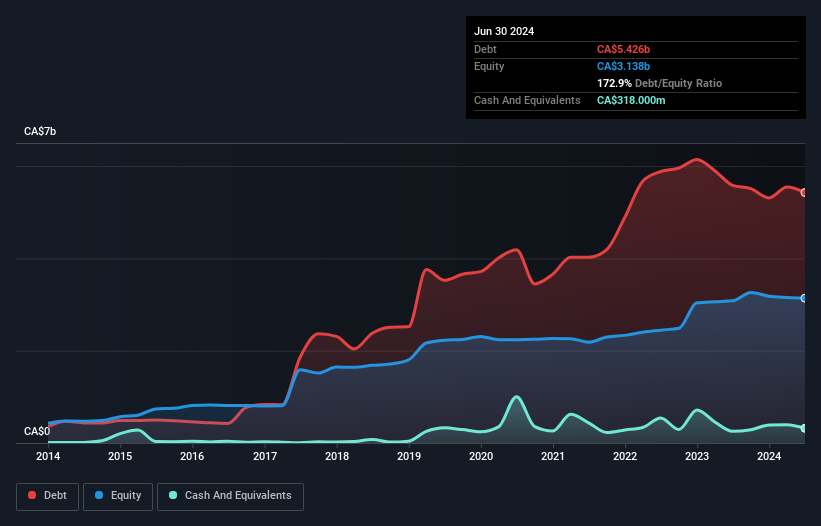
Task: Click the teal cash endpoint marker on chart
Action: (804, 428)
